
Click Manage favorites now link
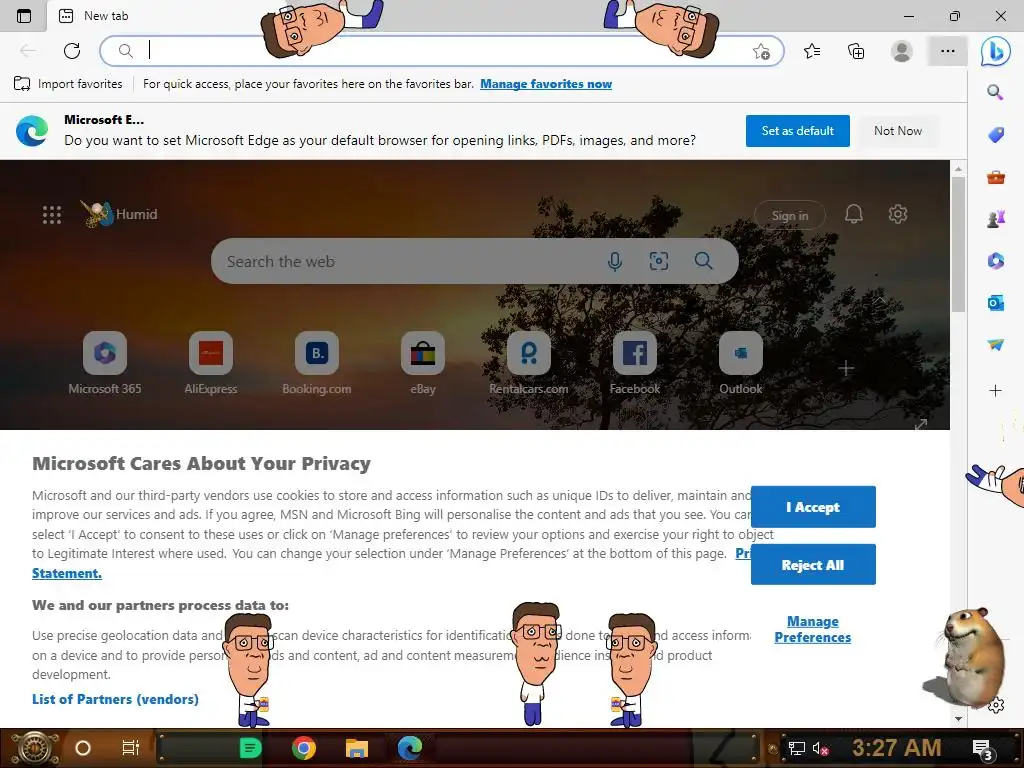546,84
